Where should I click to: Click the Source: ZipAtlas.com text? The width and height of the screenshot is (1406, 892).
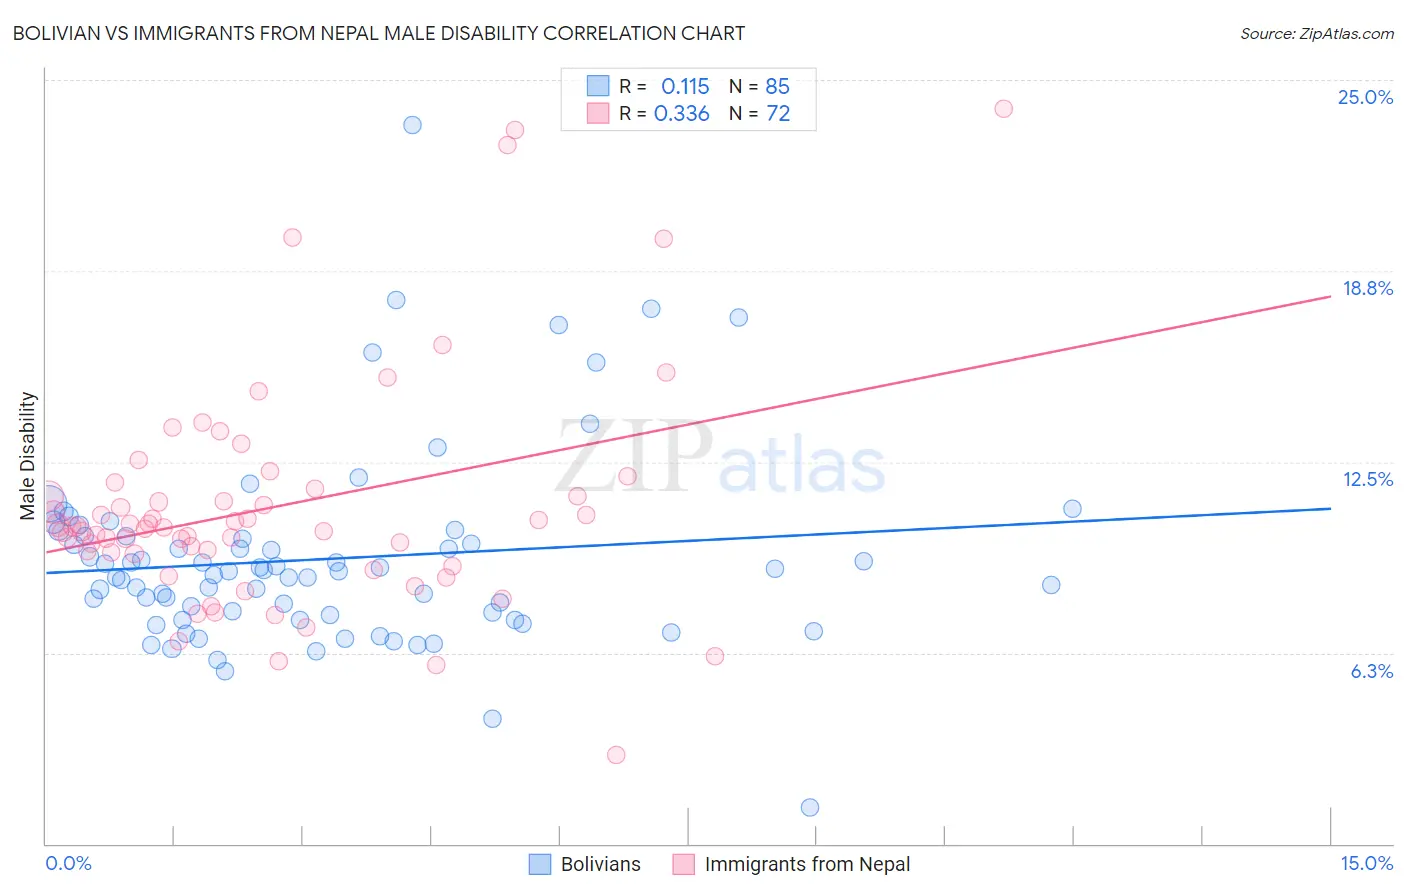(1317, 33)
